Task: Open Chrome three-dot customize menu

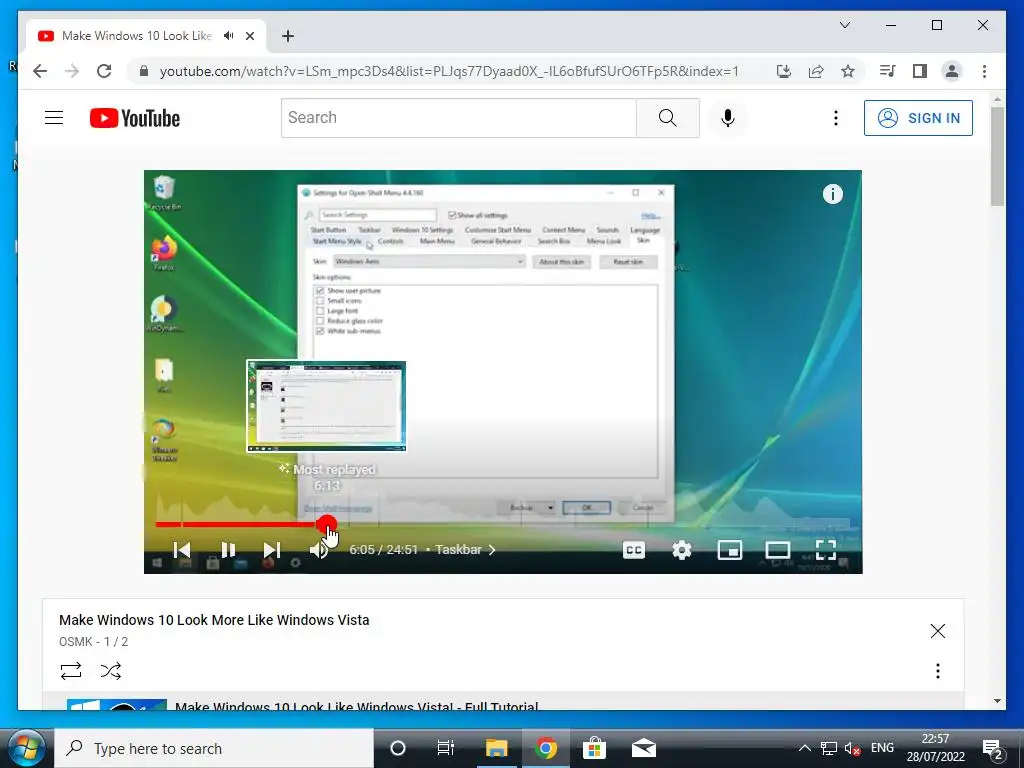Action: click(x=984, y=71)
